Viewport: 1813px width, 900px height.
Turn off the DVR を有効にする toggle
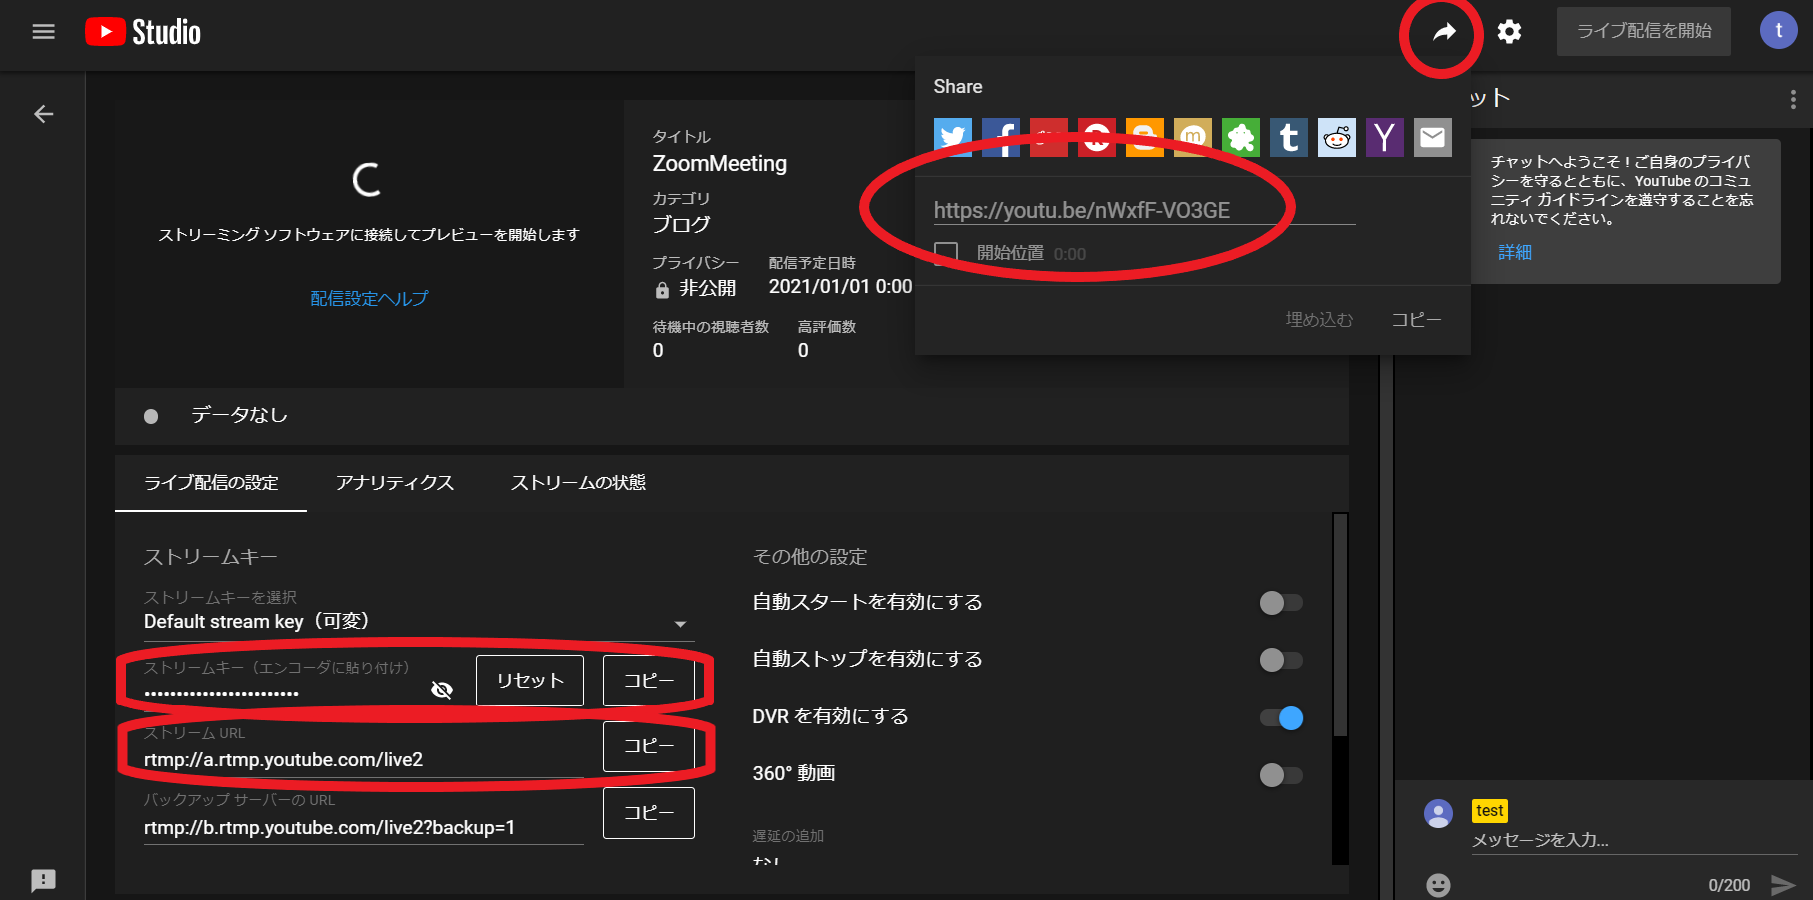click(x=1281, y=718)
